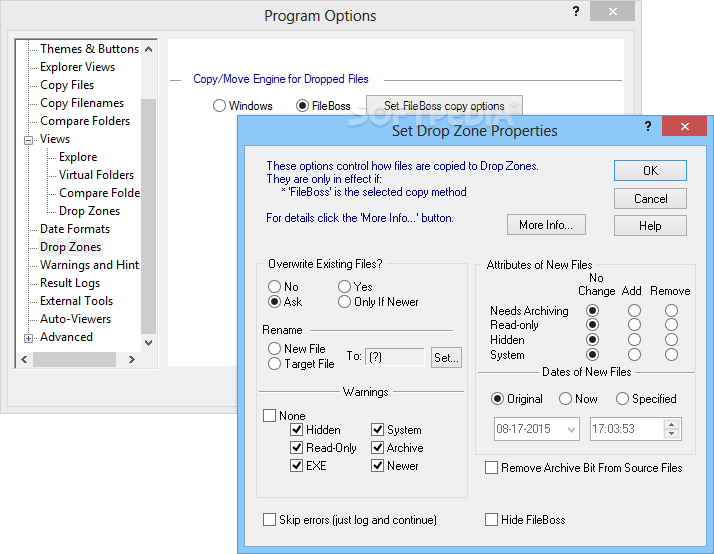Open the More Info... button

click(546, 224)
